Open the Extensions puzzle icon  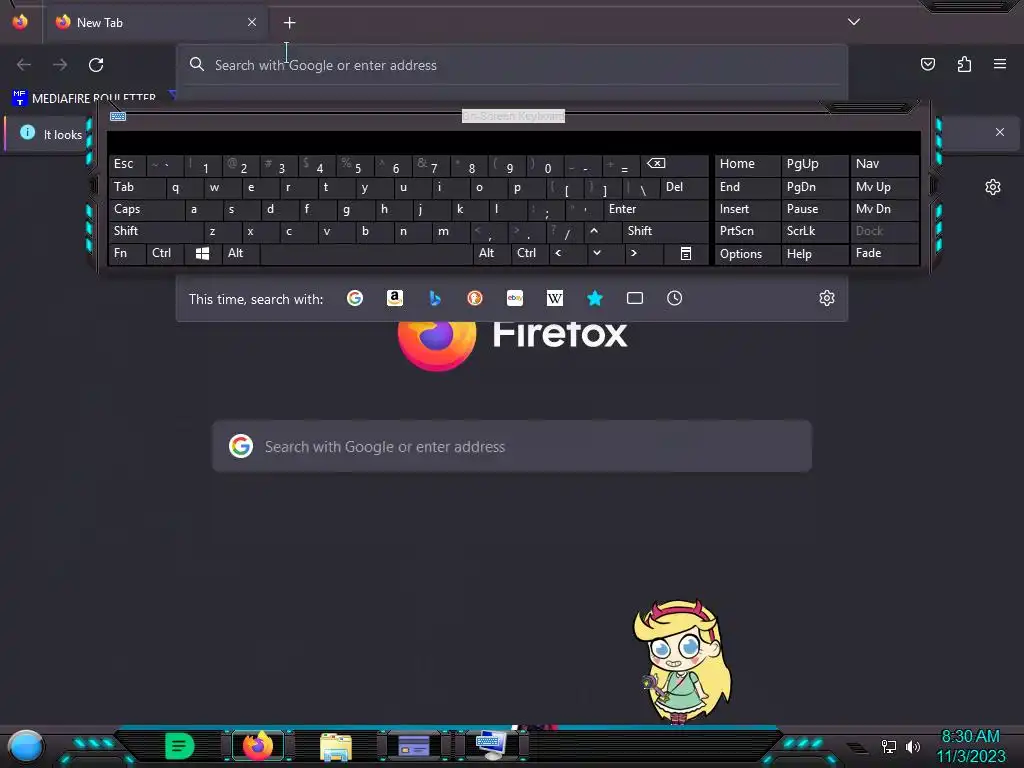pos(964,64)
